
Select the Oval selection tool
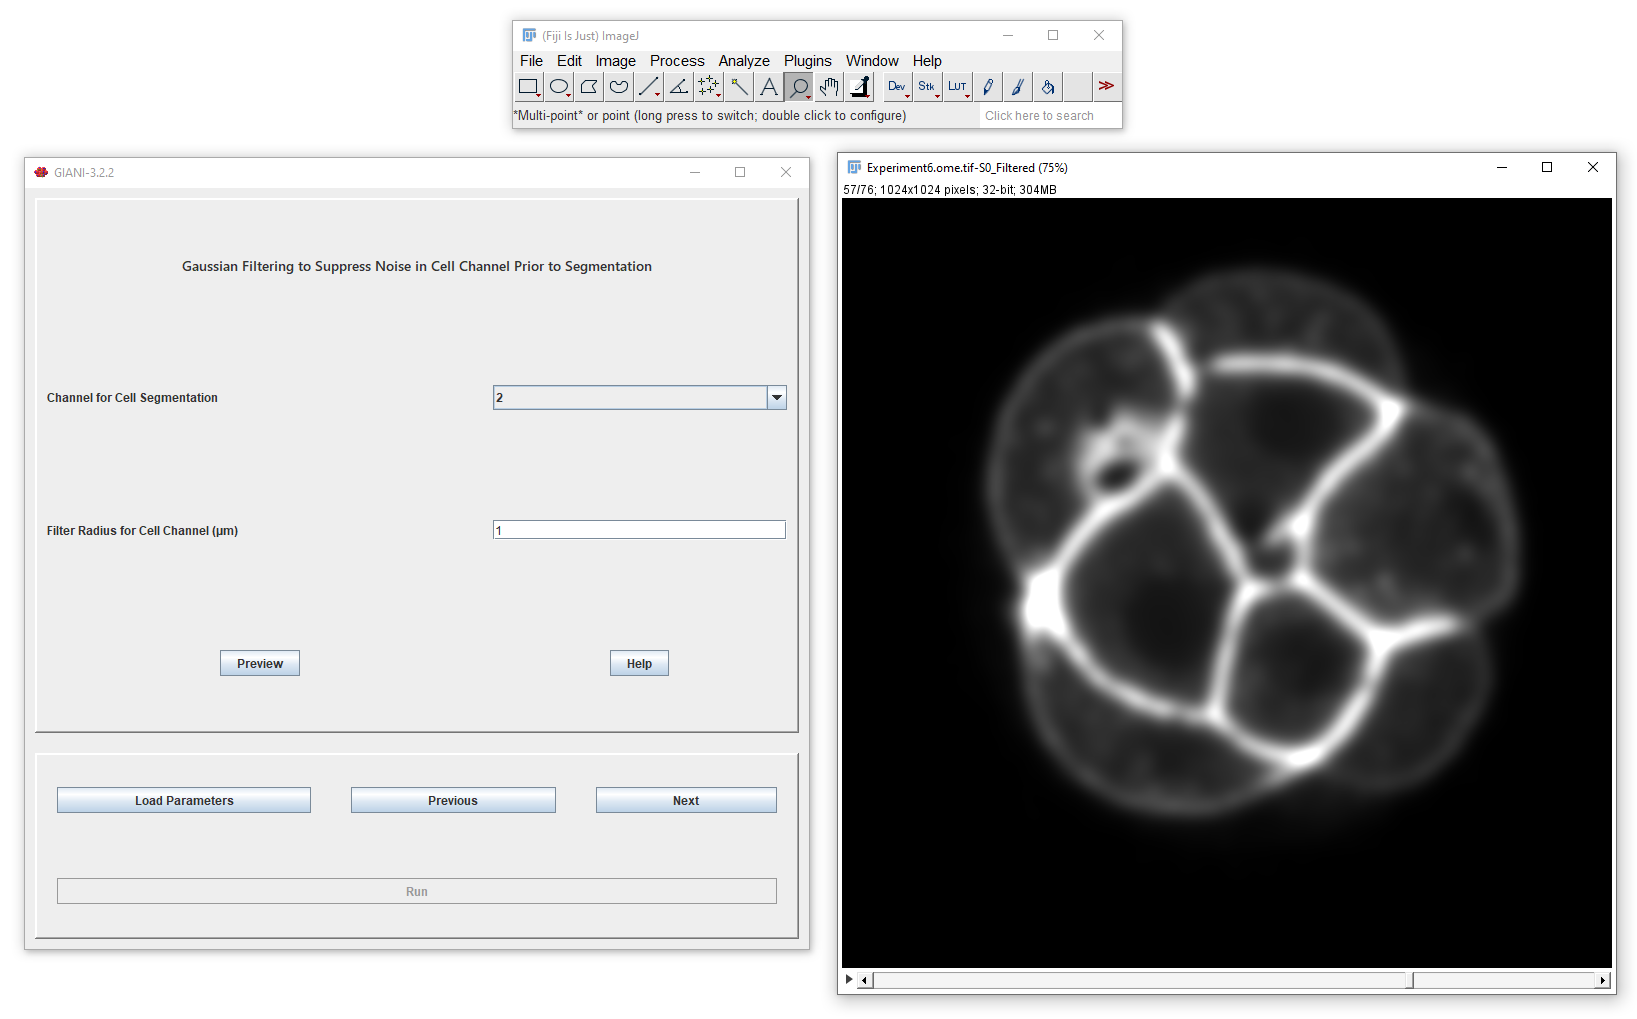click(x=559, y=87)
